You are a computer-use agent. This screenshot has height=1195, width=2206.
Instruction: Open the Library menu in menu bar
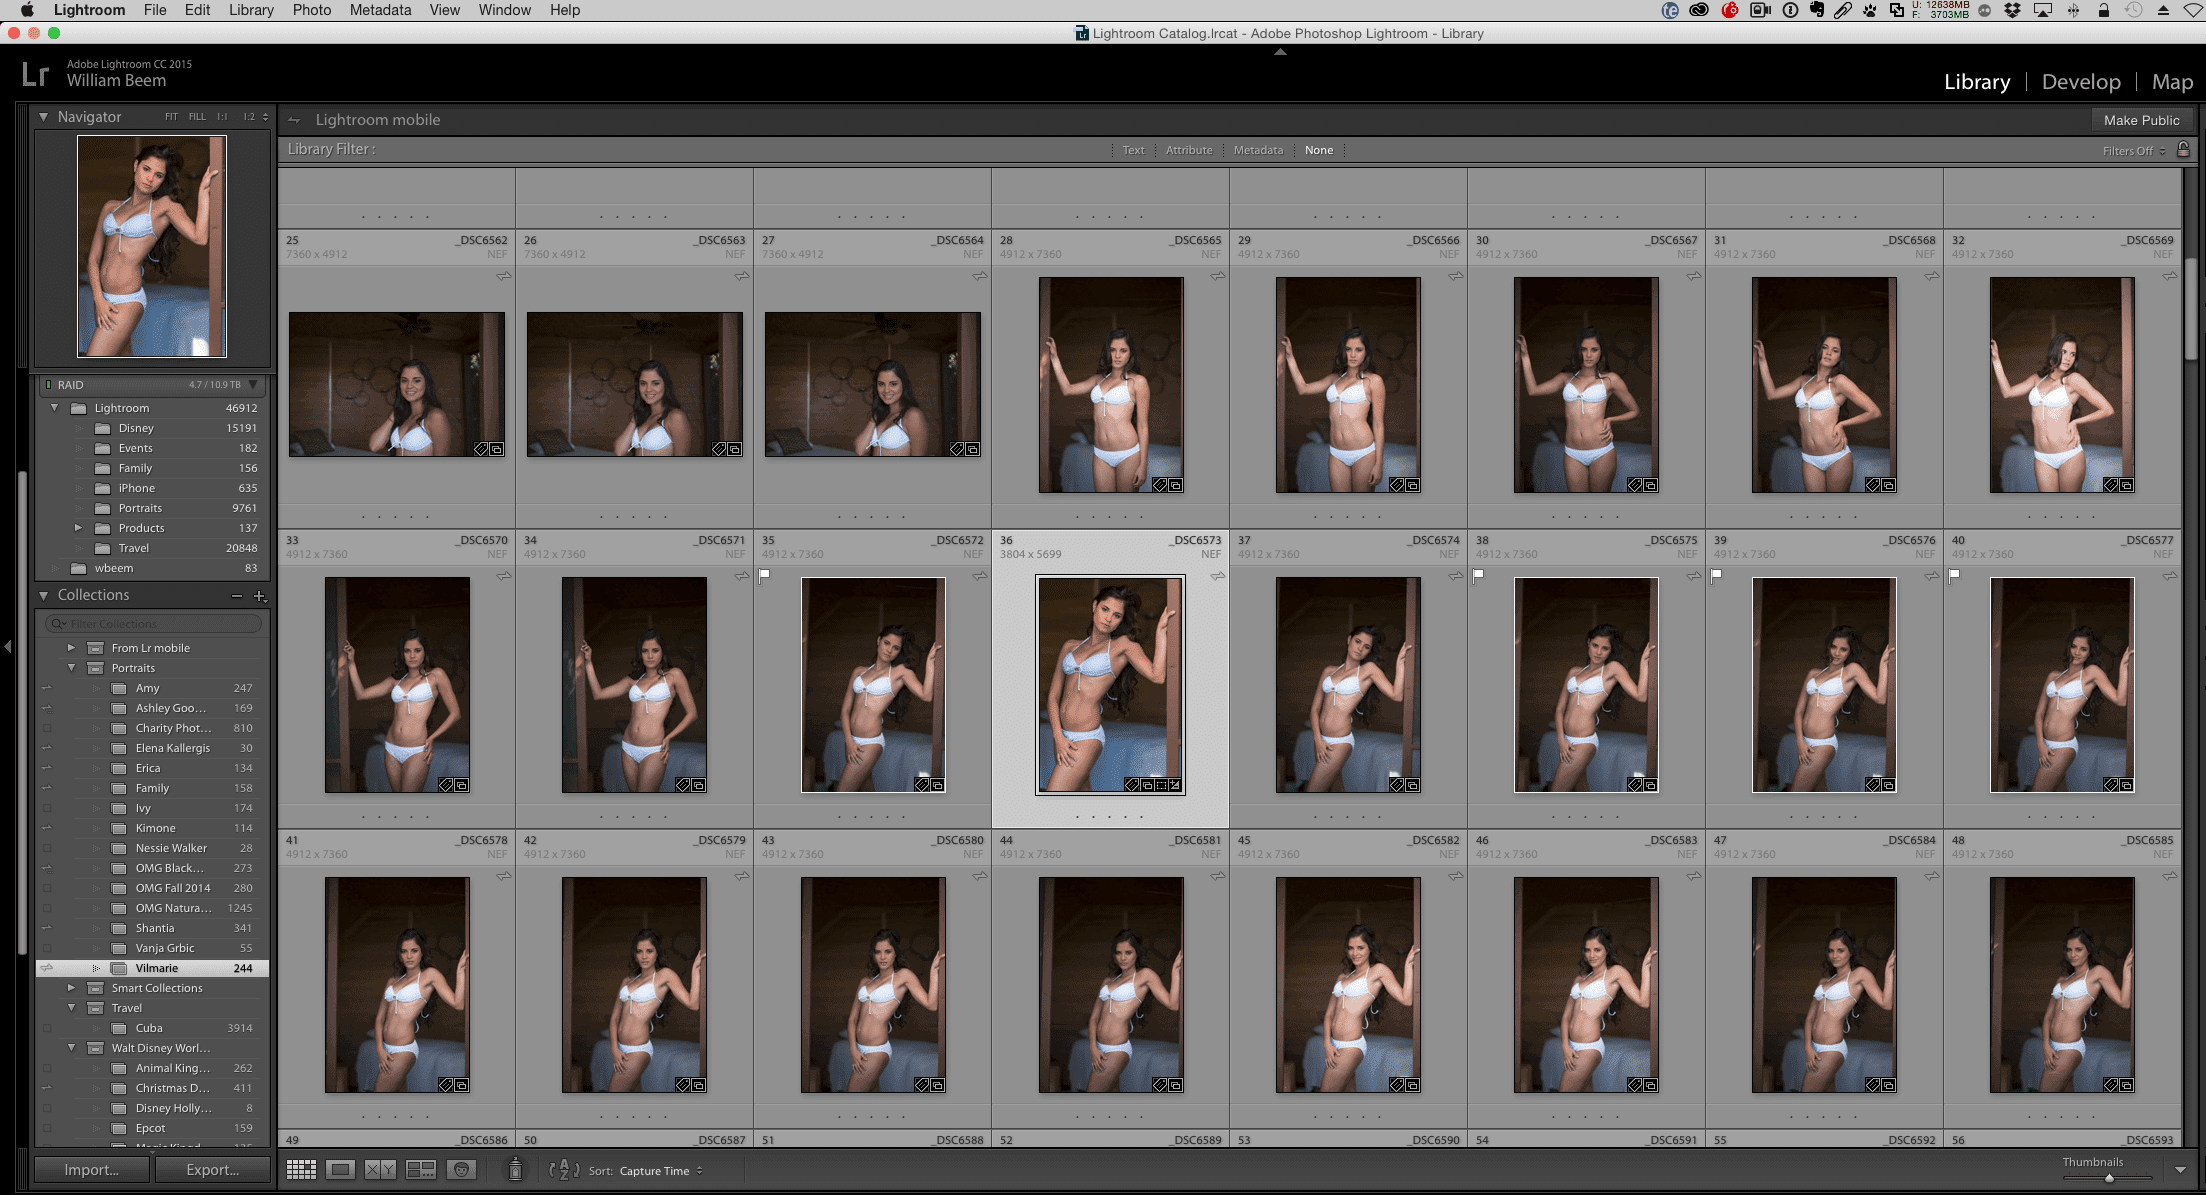pos(251,10)
